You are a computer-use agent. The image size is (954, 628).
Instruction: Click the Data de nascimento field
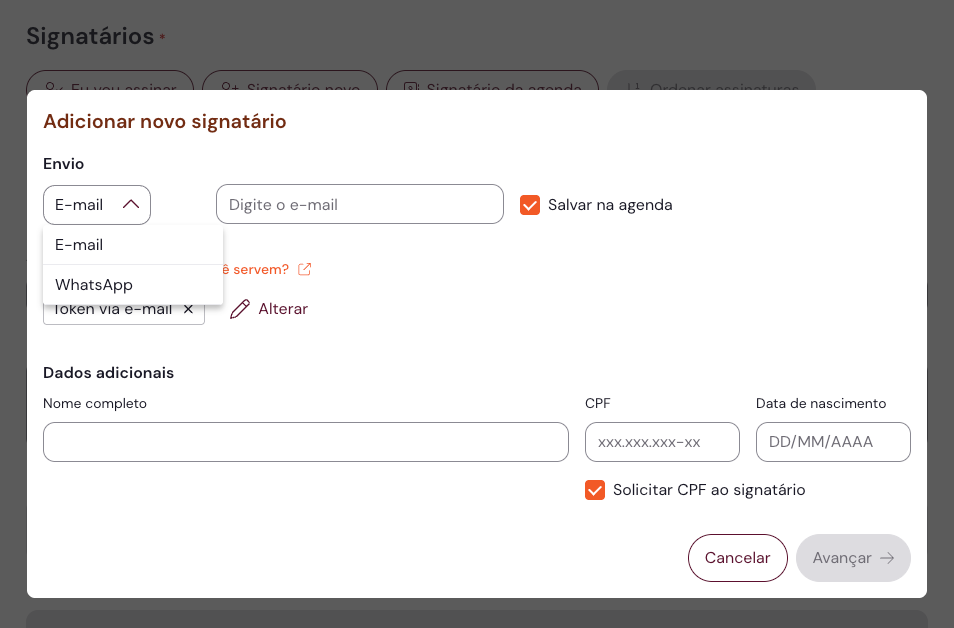[833, 442]
